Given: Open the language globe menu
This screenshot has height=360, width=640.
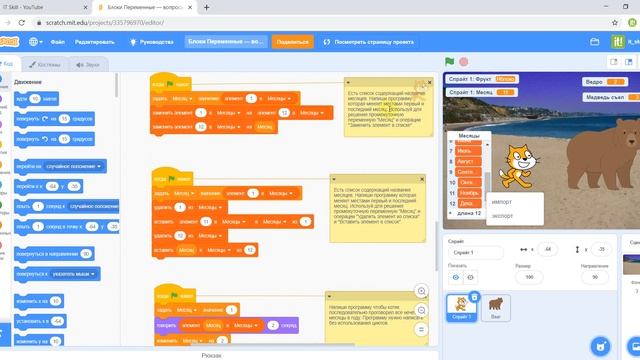Looking at the screenshot, I should click(x=36, y=42).
